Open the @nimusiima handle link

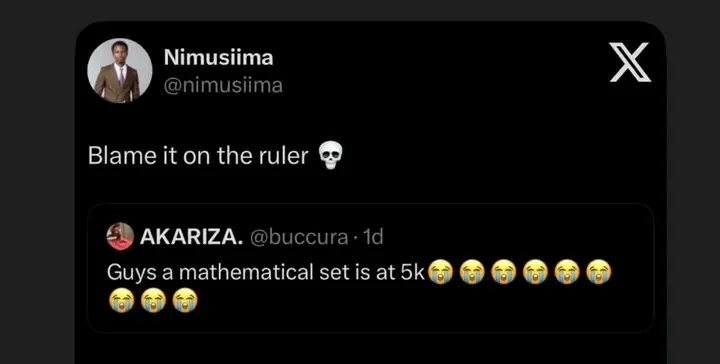[x=223, y=85]
